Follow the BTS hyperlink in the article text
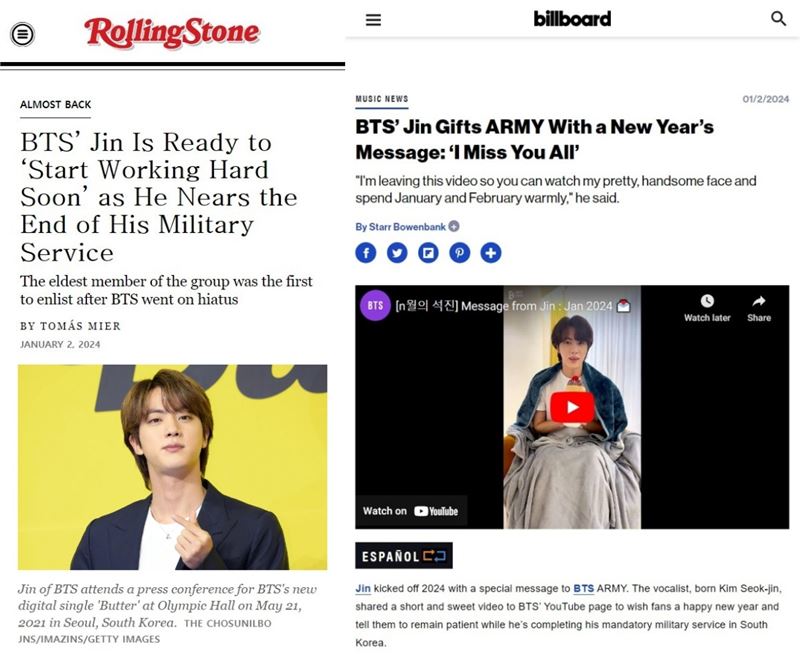 [583, 588]
